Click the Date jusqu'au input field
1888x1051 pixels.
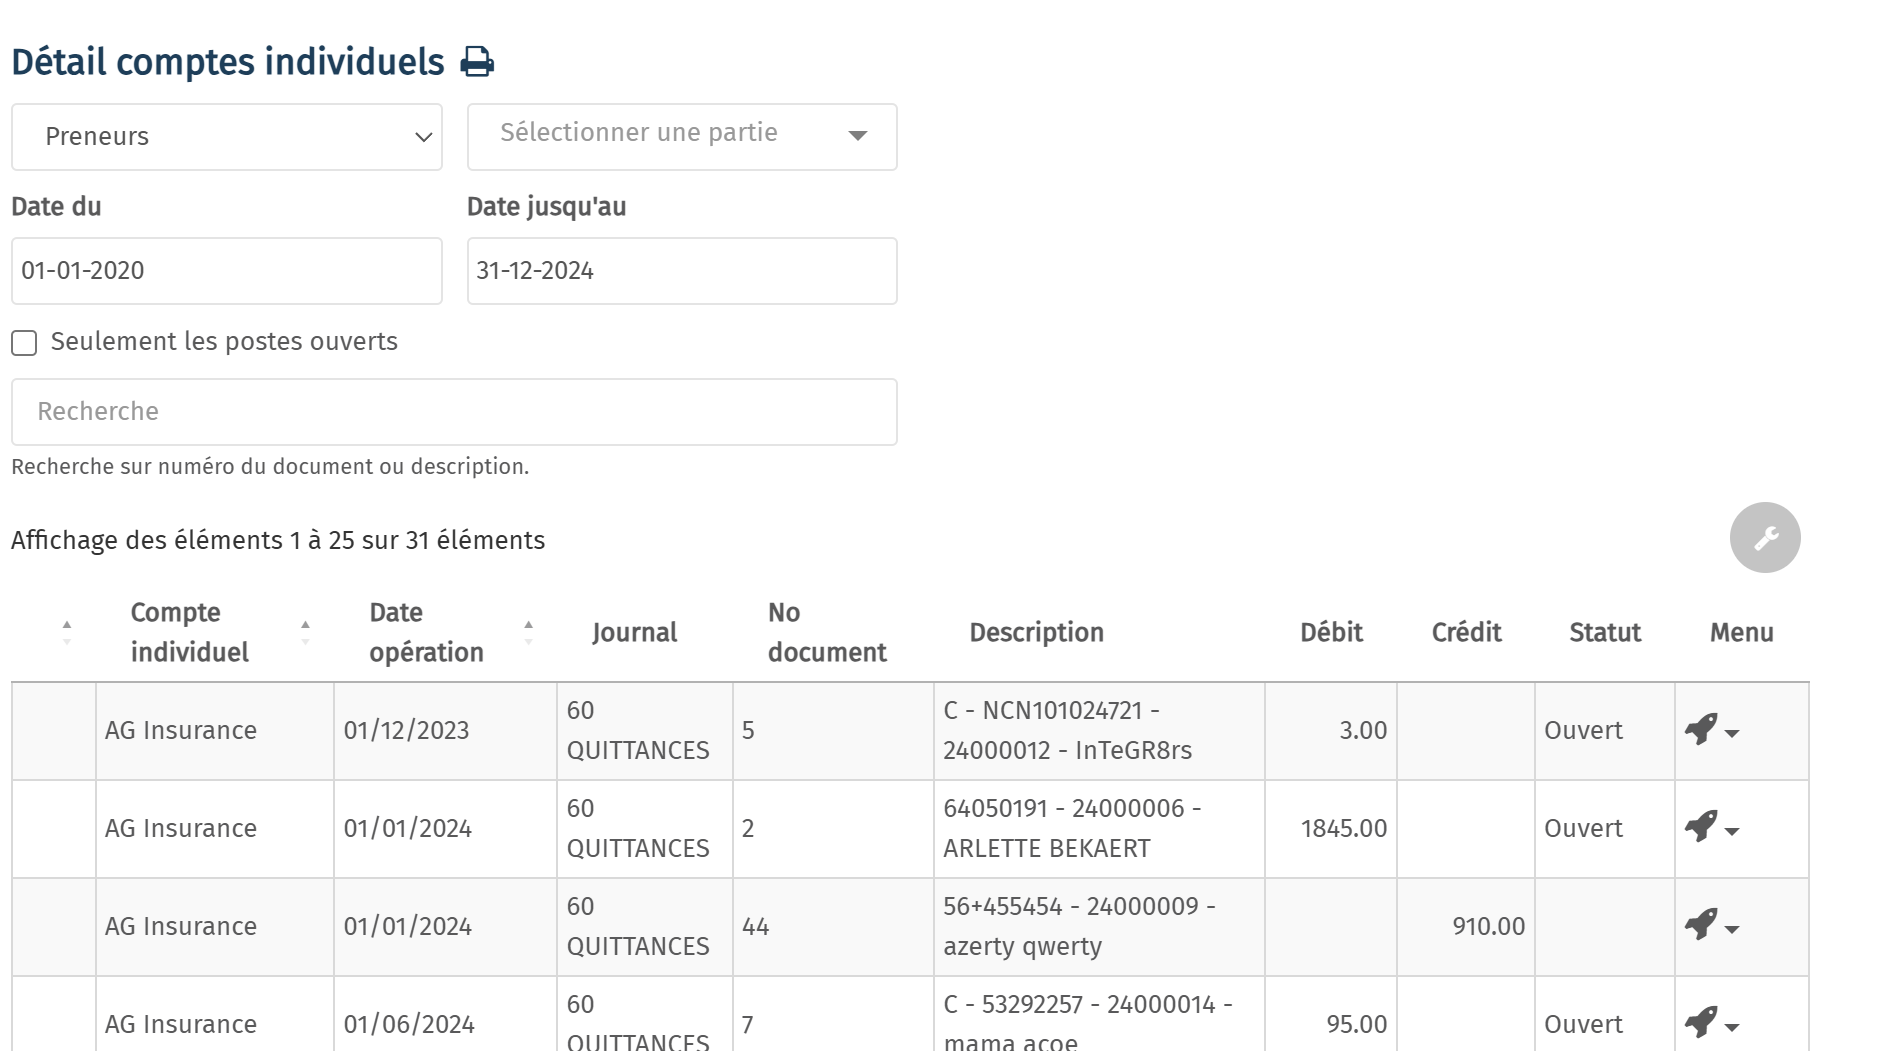[682, 271]
